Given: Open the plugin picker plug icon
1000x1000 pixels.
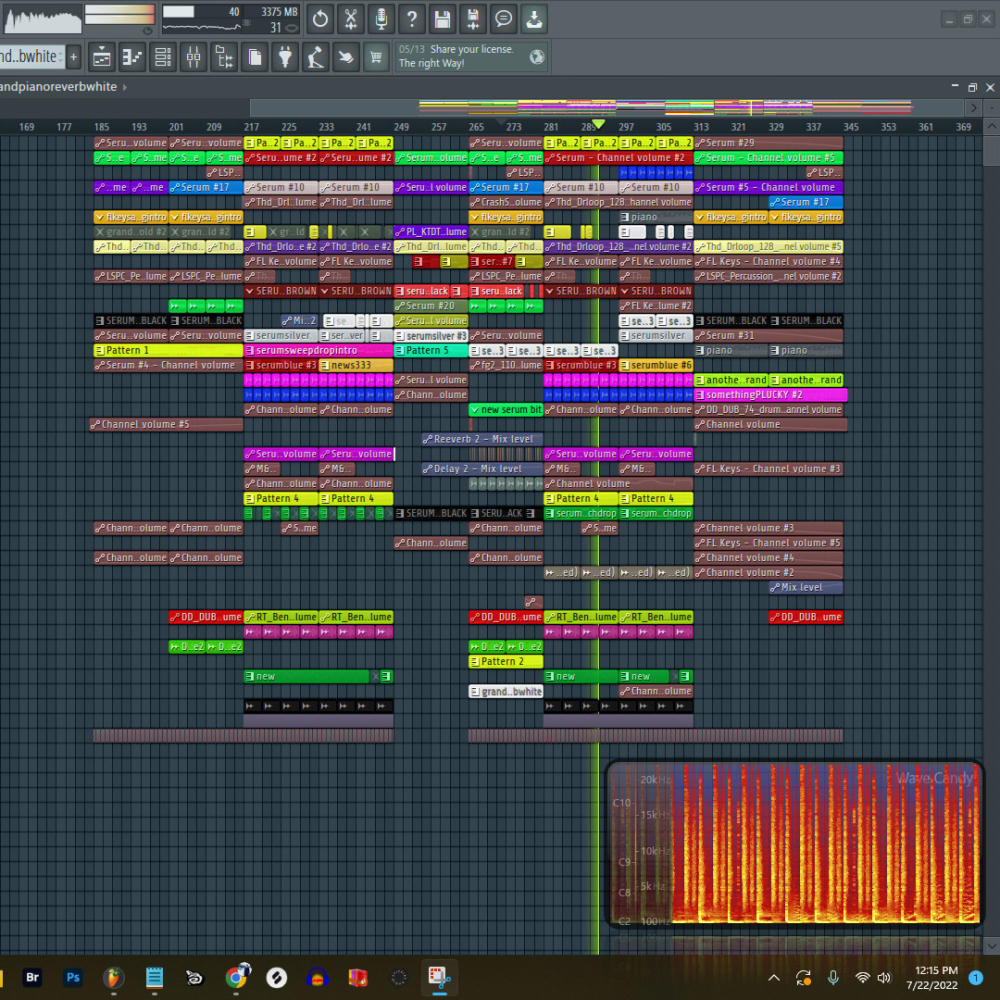Looking at the screenshot, I should tap(286, 57).
